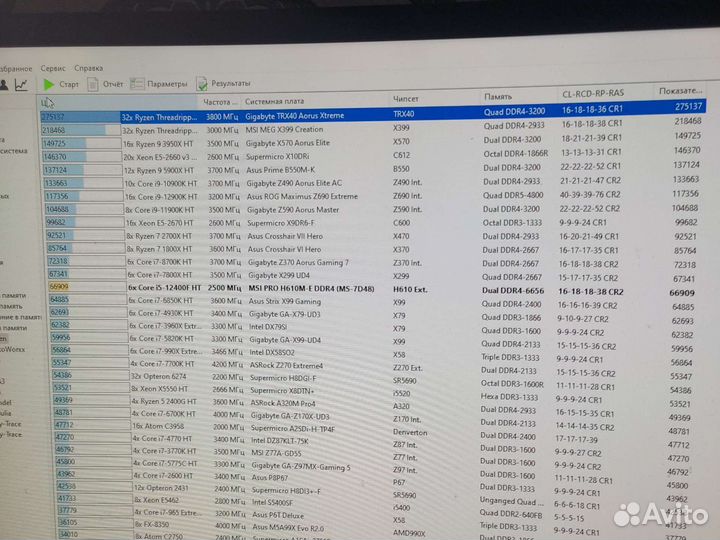720x540 pixels.
Task: Select the 8x Xeon X5550 HT row
Action: pyautogui.click(x=373, y=393)
